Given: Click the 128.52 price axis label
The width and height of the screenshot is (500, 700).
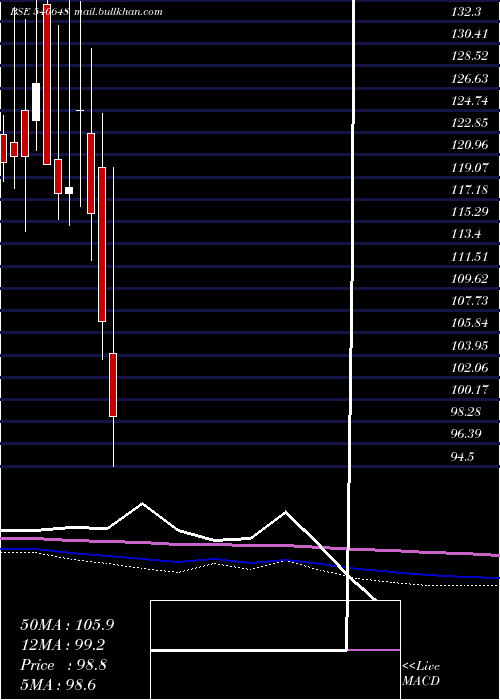Looking at the screenshot, I should (x=470, y=56).
